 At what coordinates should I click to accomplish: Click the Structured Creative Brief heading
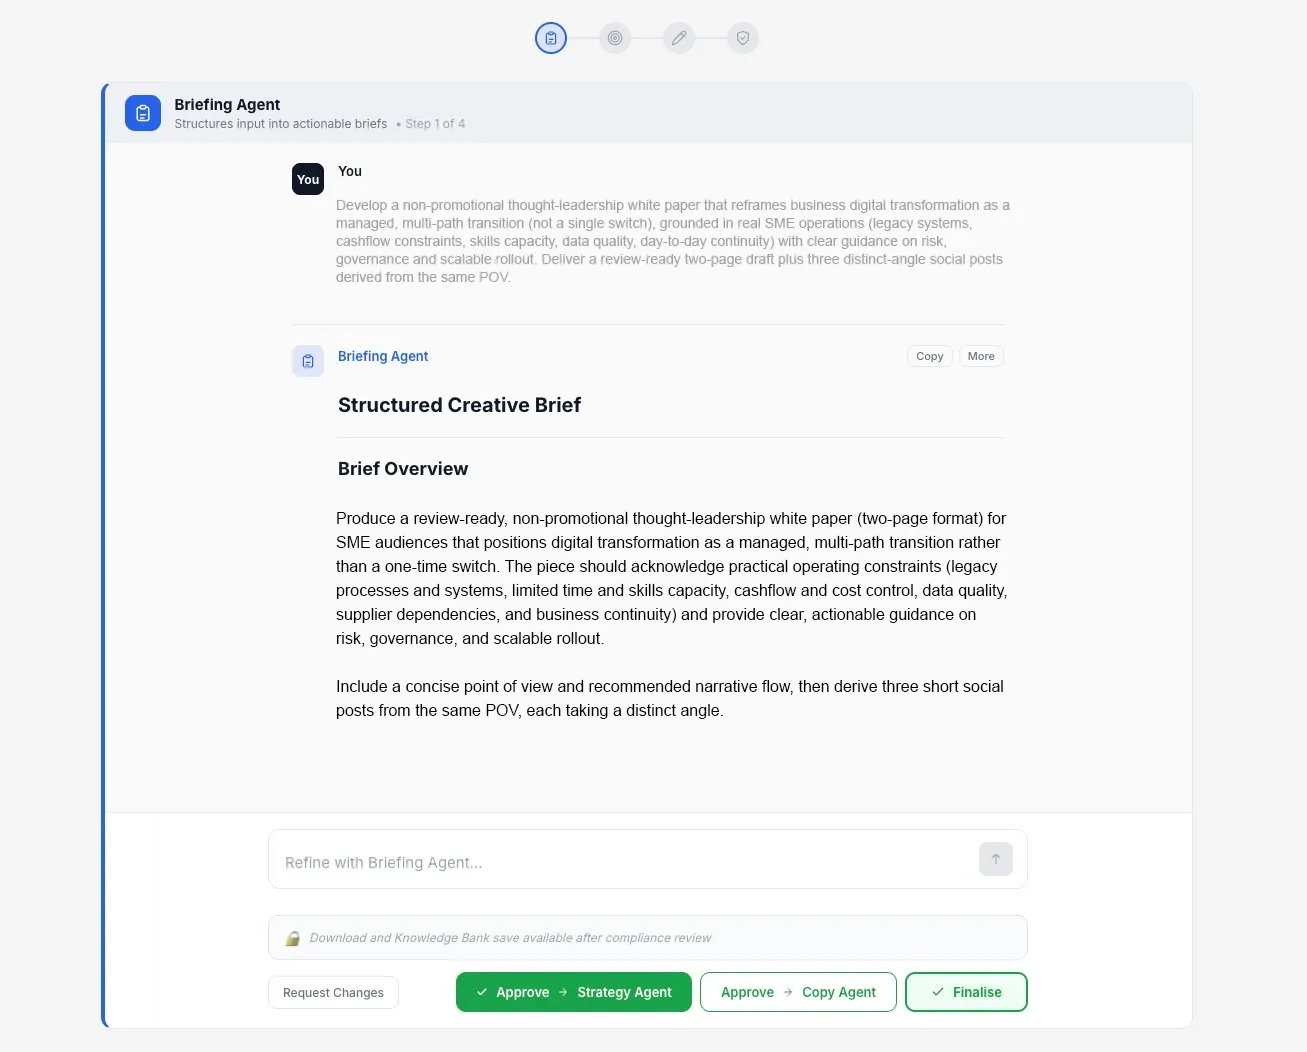pyautogui.click(x=459, y=405)
